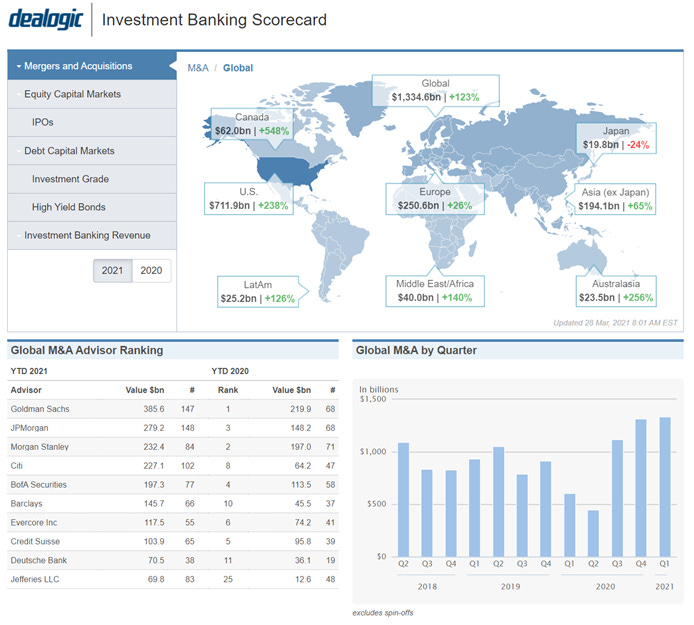Select the U.S. $711.9bn map callout
Screen dimensions: 694x625
click(x=249, y=199)
